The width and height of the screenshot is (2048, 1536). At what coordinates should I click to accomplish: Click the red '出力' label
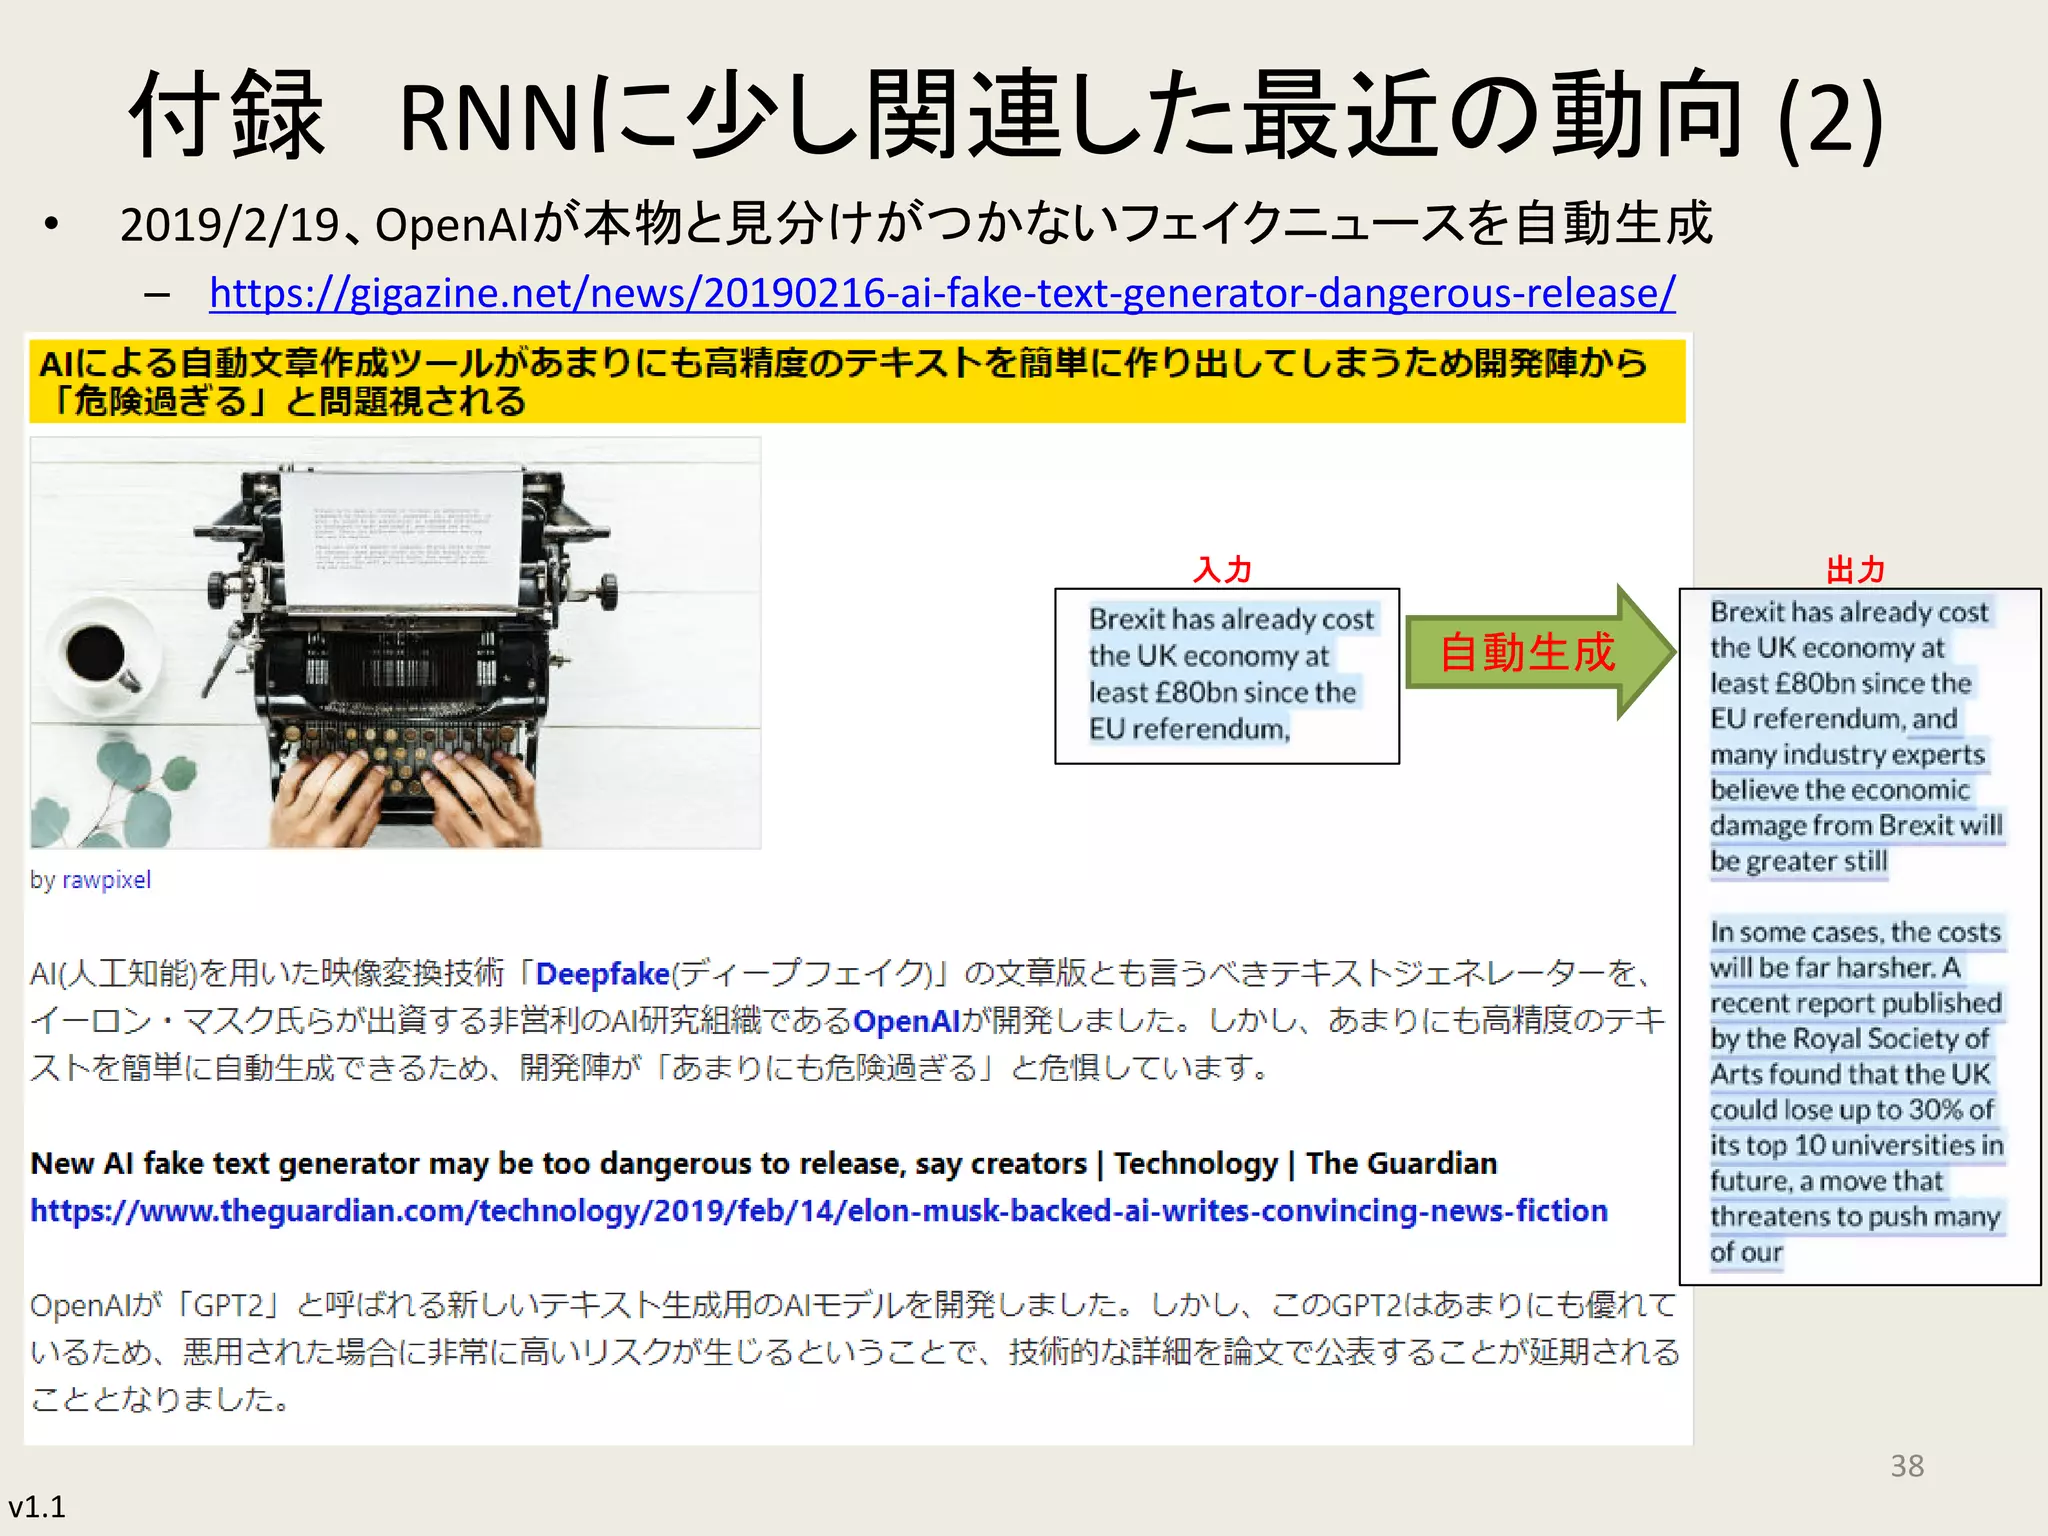click(1856, 570)
